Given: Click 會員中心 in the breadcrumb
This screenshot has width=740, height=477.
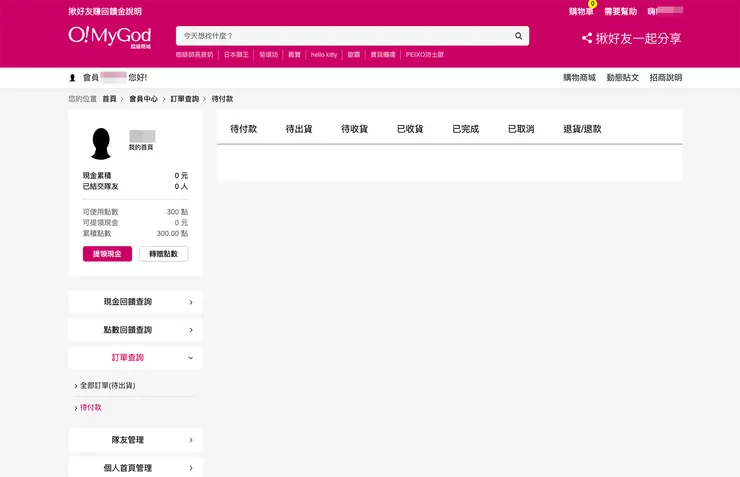Looking at the screenshot, I should click(x=143, y=99).
